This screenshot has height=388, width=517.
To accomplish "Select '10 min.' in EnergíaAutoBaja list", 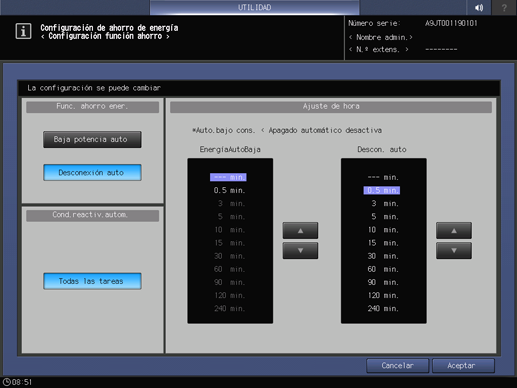I will (x=230, y=230).
